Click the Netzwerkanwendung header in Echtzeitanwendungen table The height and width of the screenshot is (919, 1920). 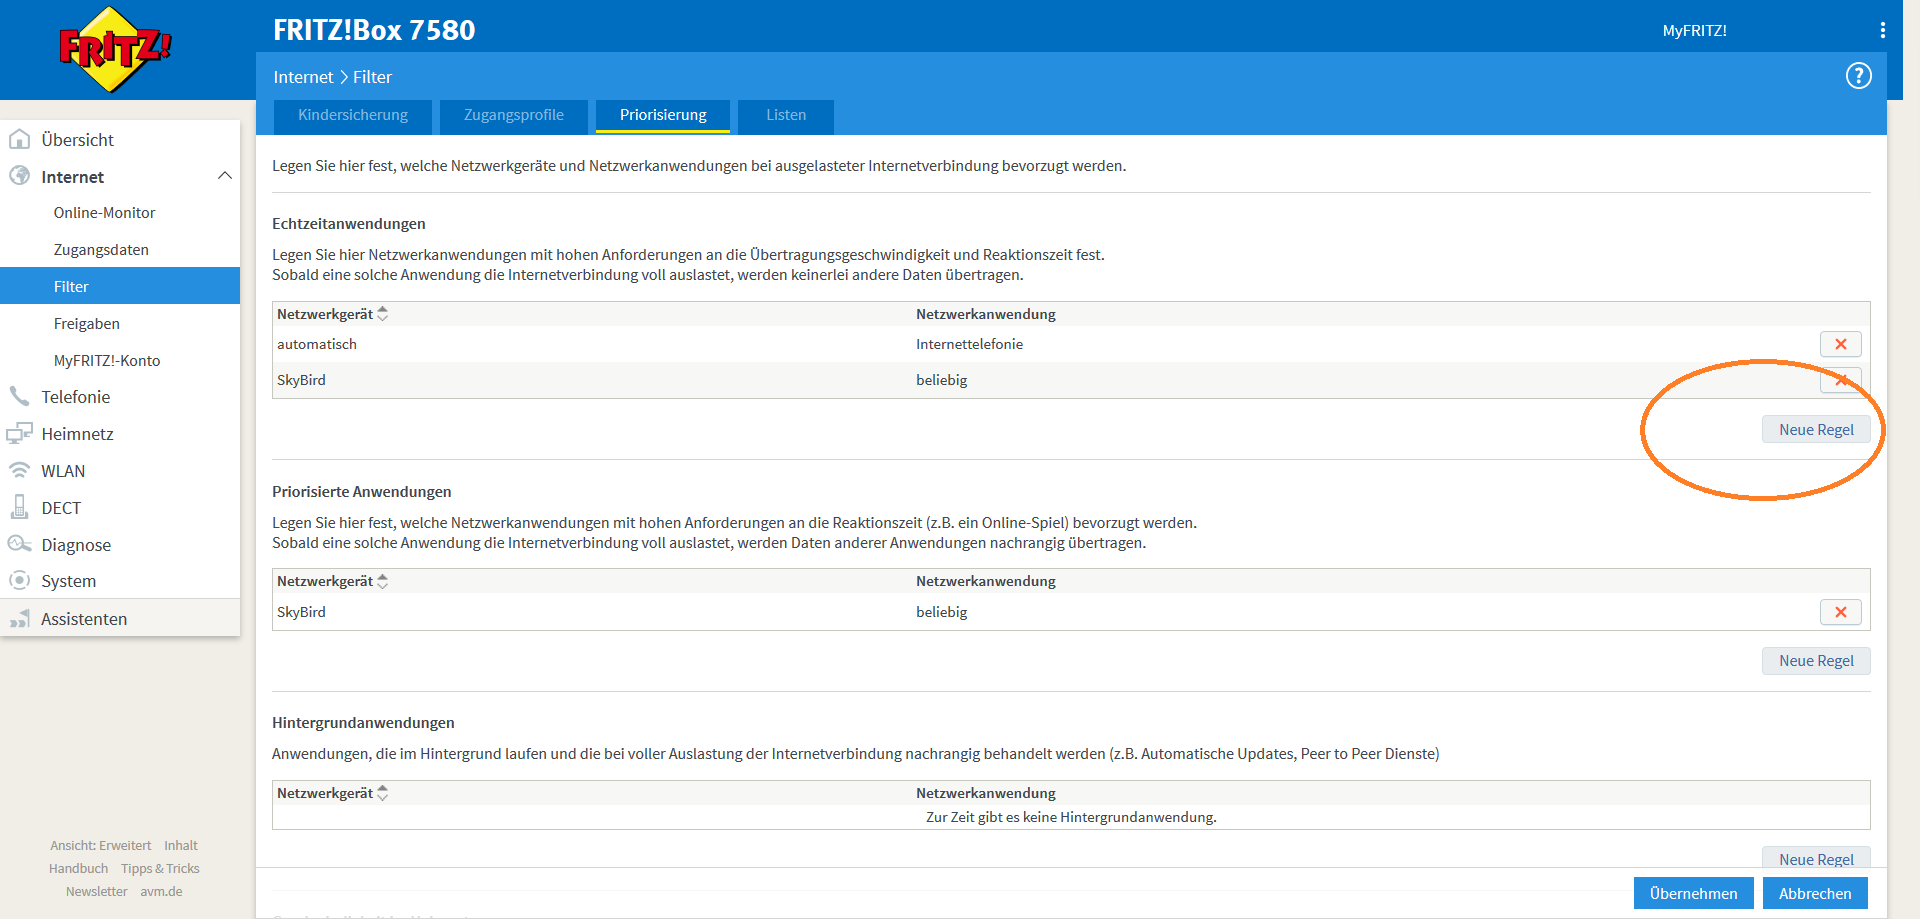[986, 314]
